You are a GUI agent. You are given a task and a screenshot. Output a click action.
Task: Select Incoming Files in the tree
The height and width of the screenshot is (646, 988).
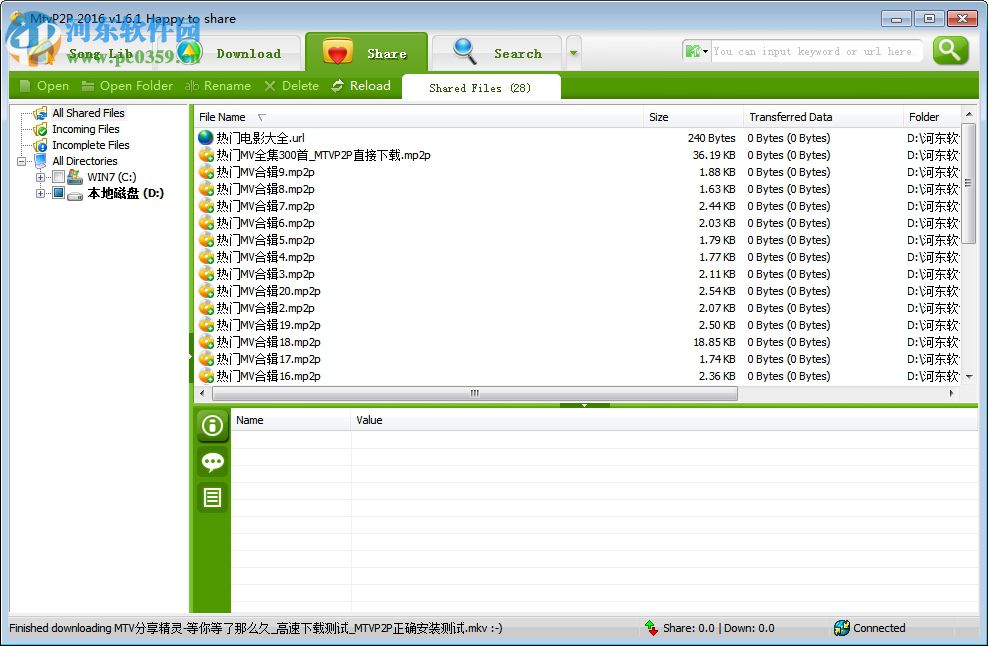[86, 129]
